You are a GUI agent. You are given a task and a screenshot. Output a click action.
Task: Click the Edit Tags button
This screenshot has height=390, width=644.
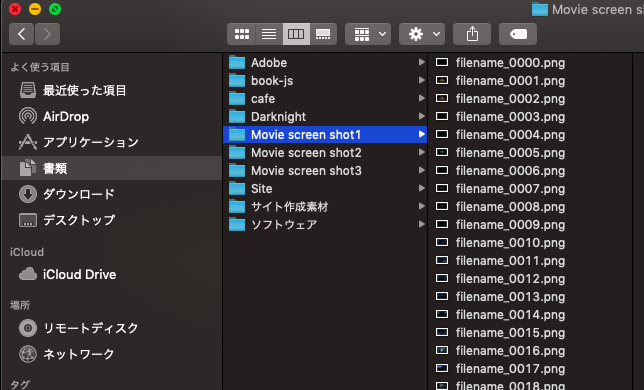pyautogui.click(x=518, y=34)
